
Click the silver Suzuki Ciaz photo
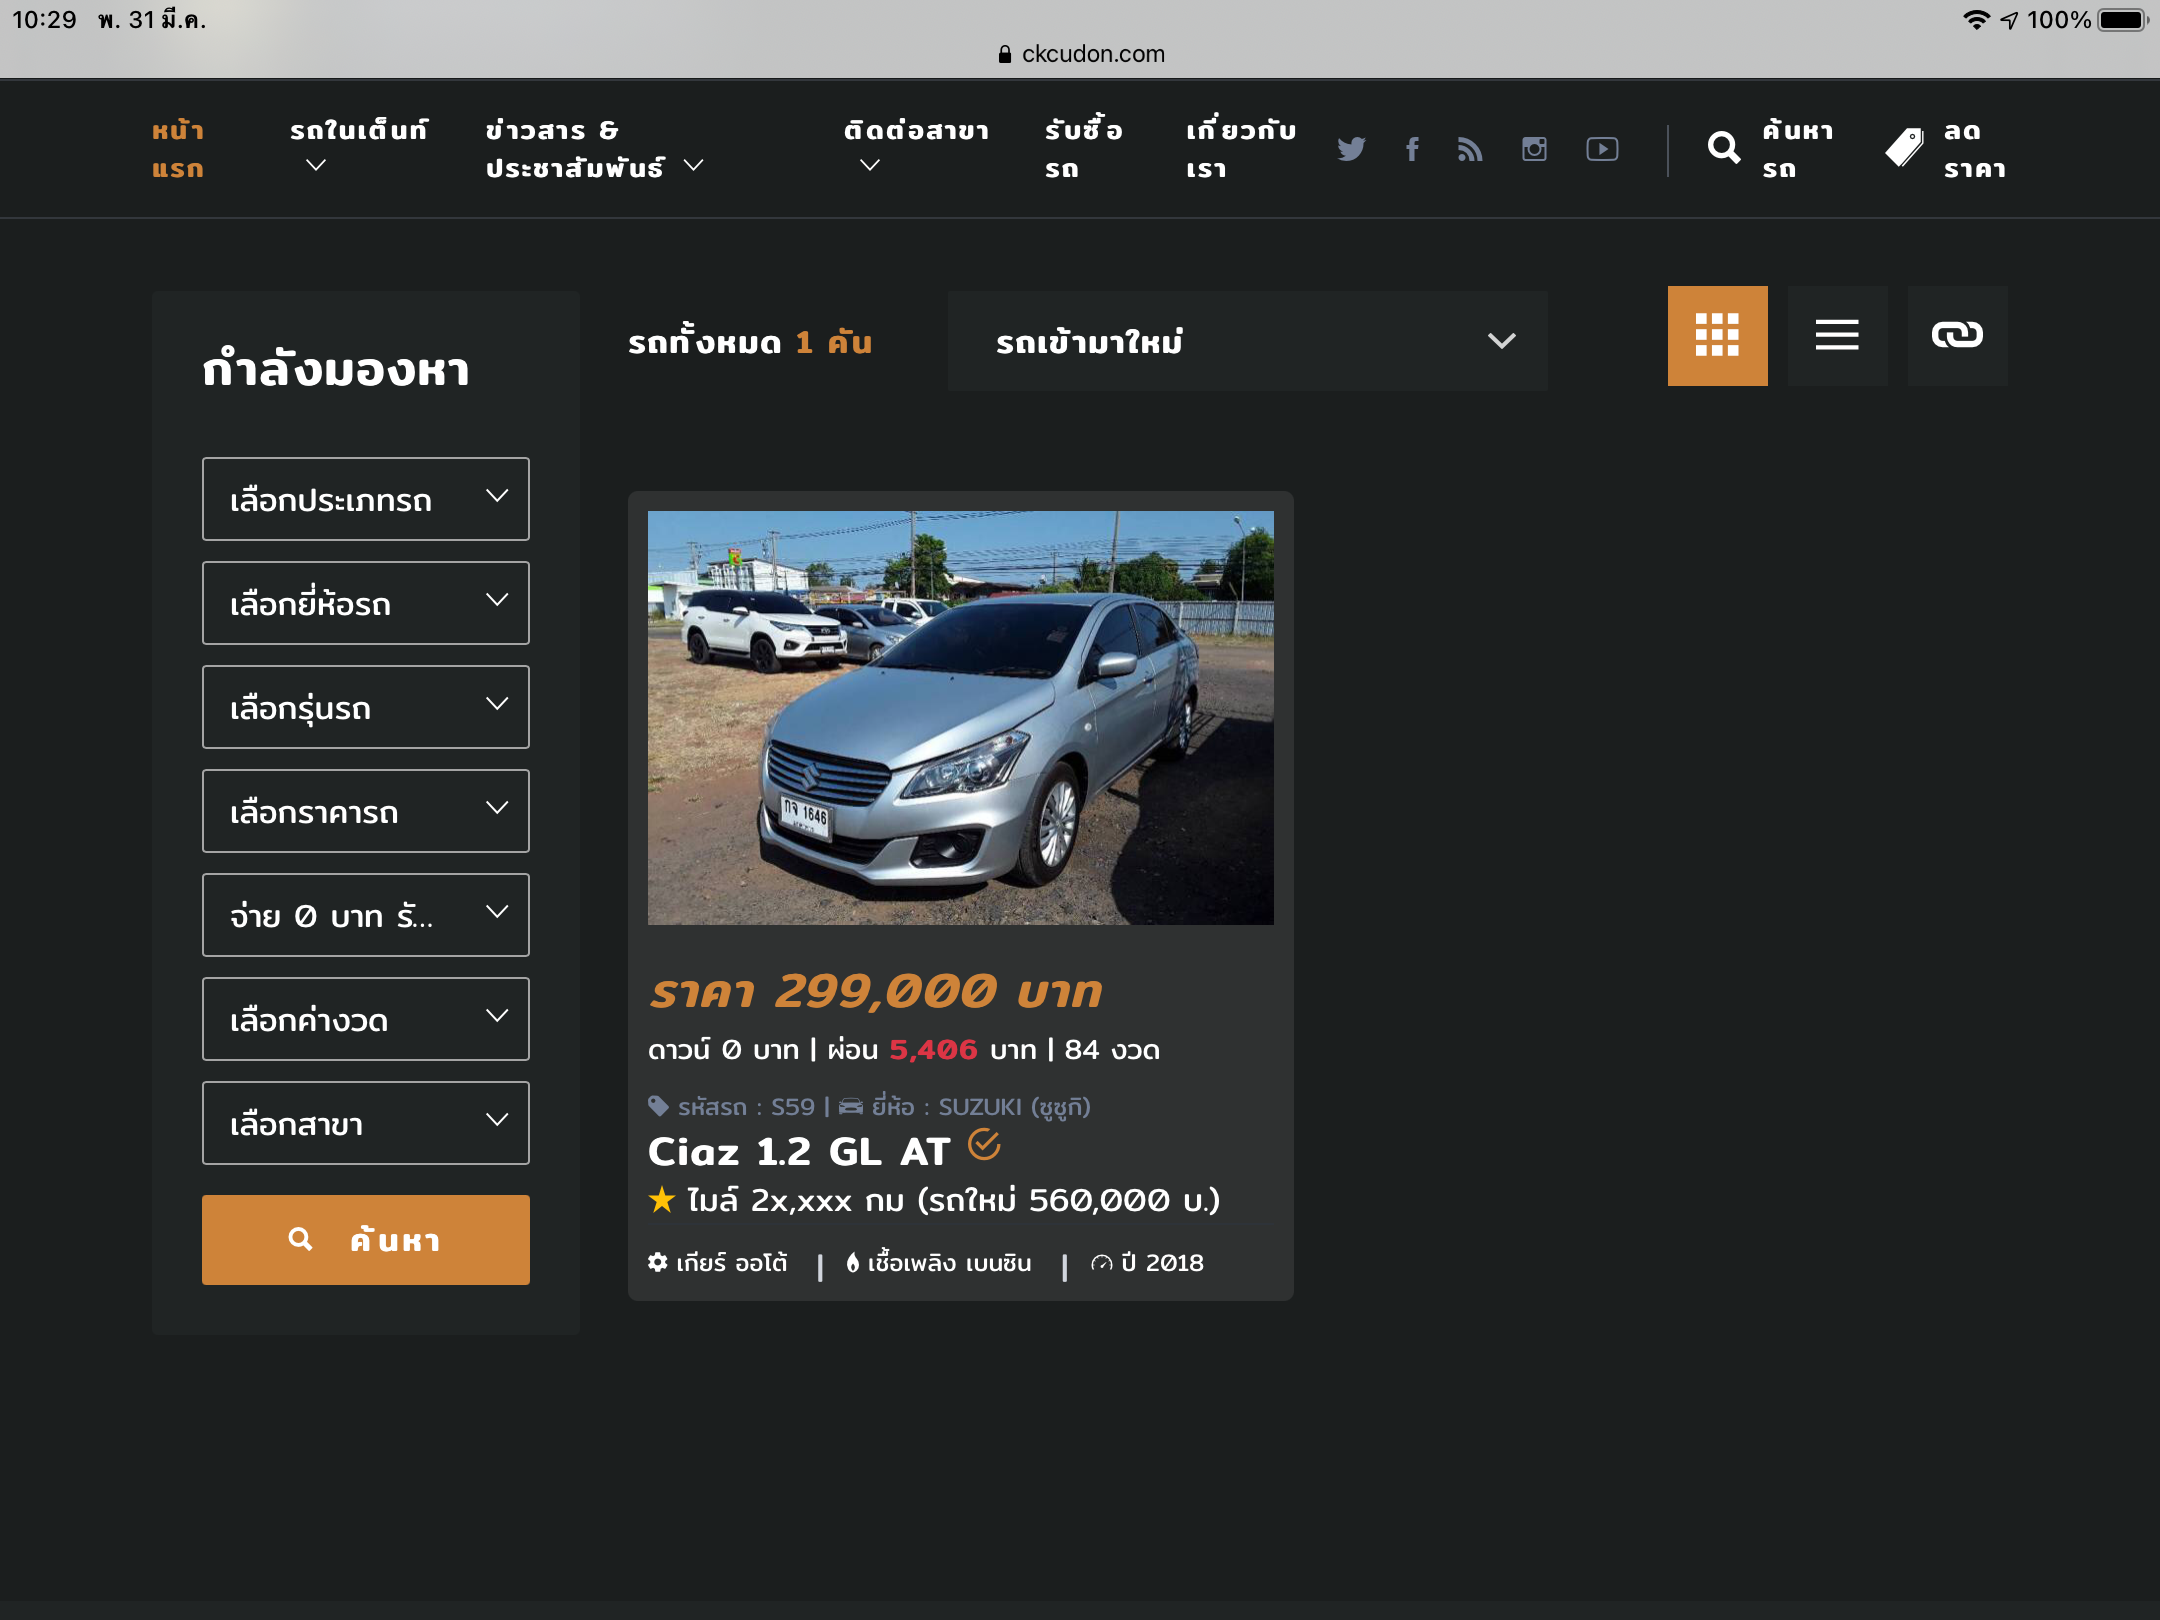point(960,717)
